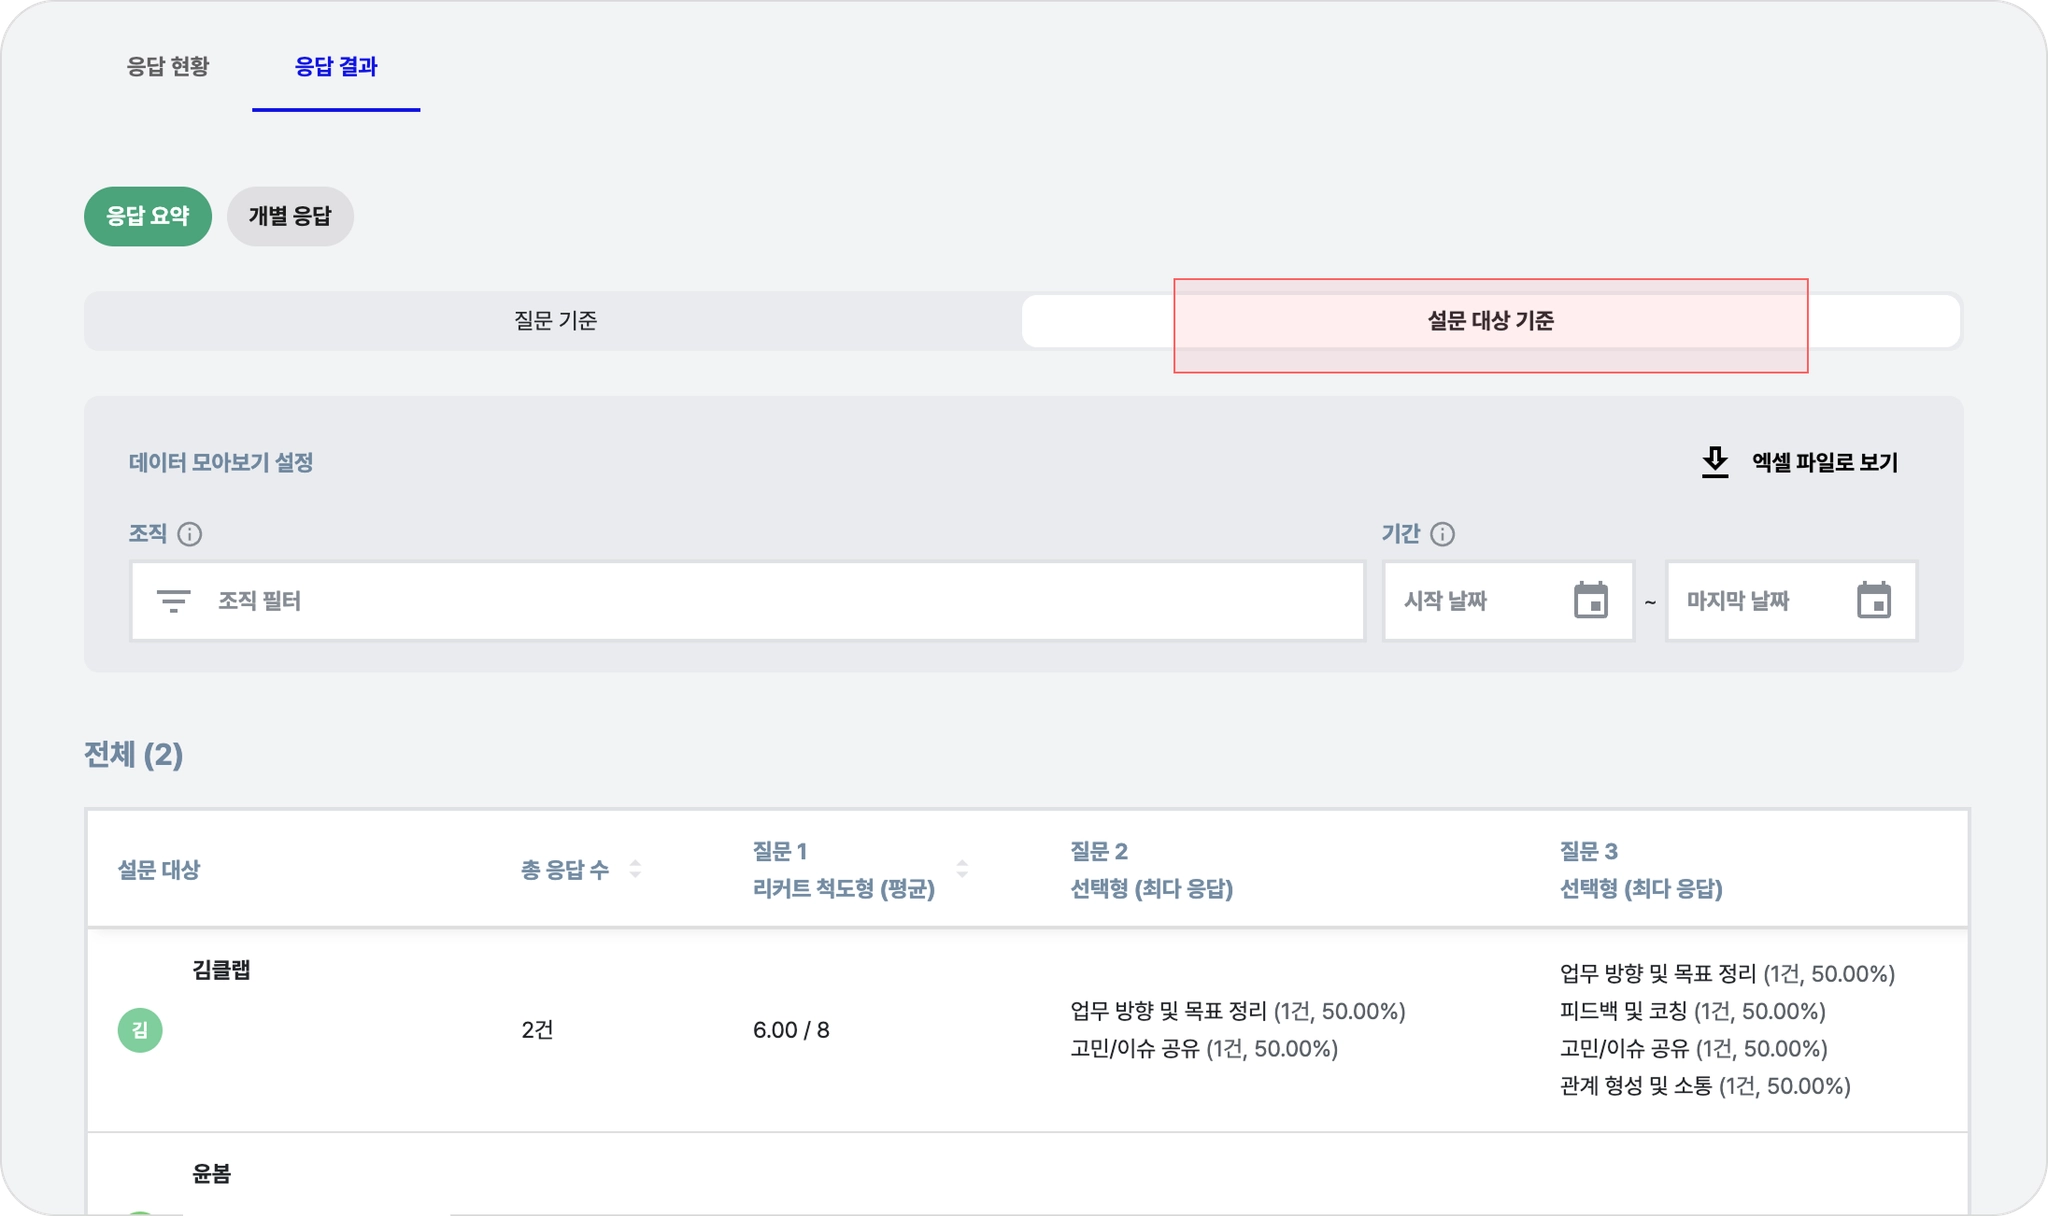Sort by the 총 응답 수 arrows
The height and width of the screenshot is (1216, 2048).
point(635,869)
